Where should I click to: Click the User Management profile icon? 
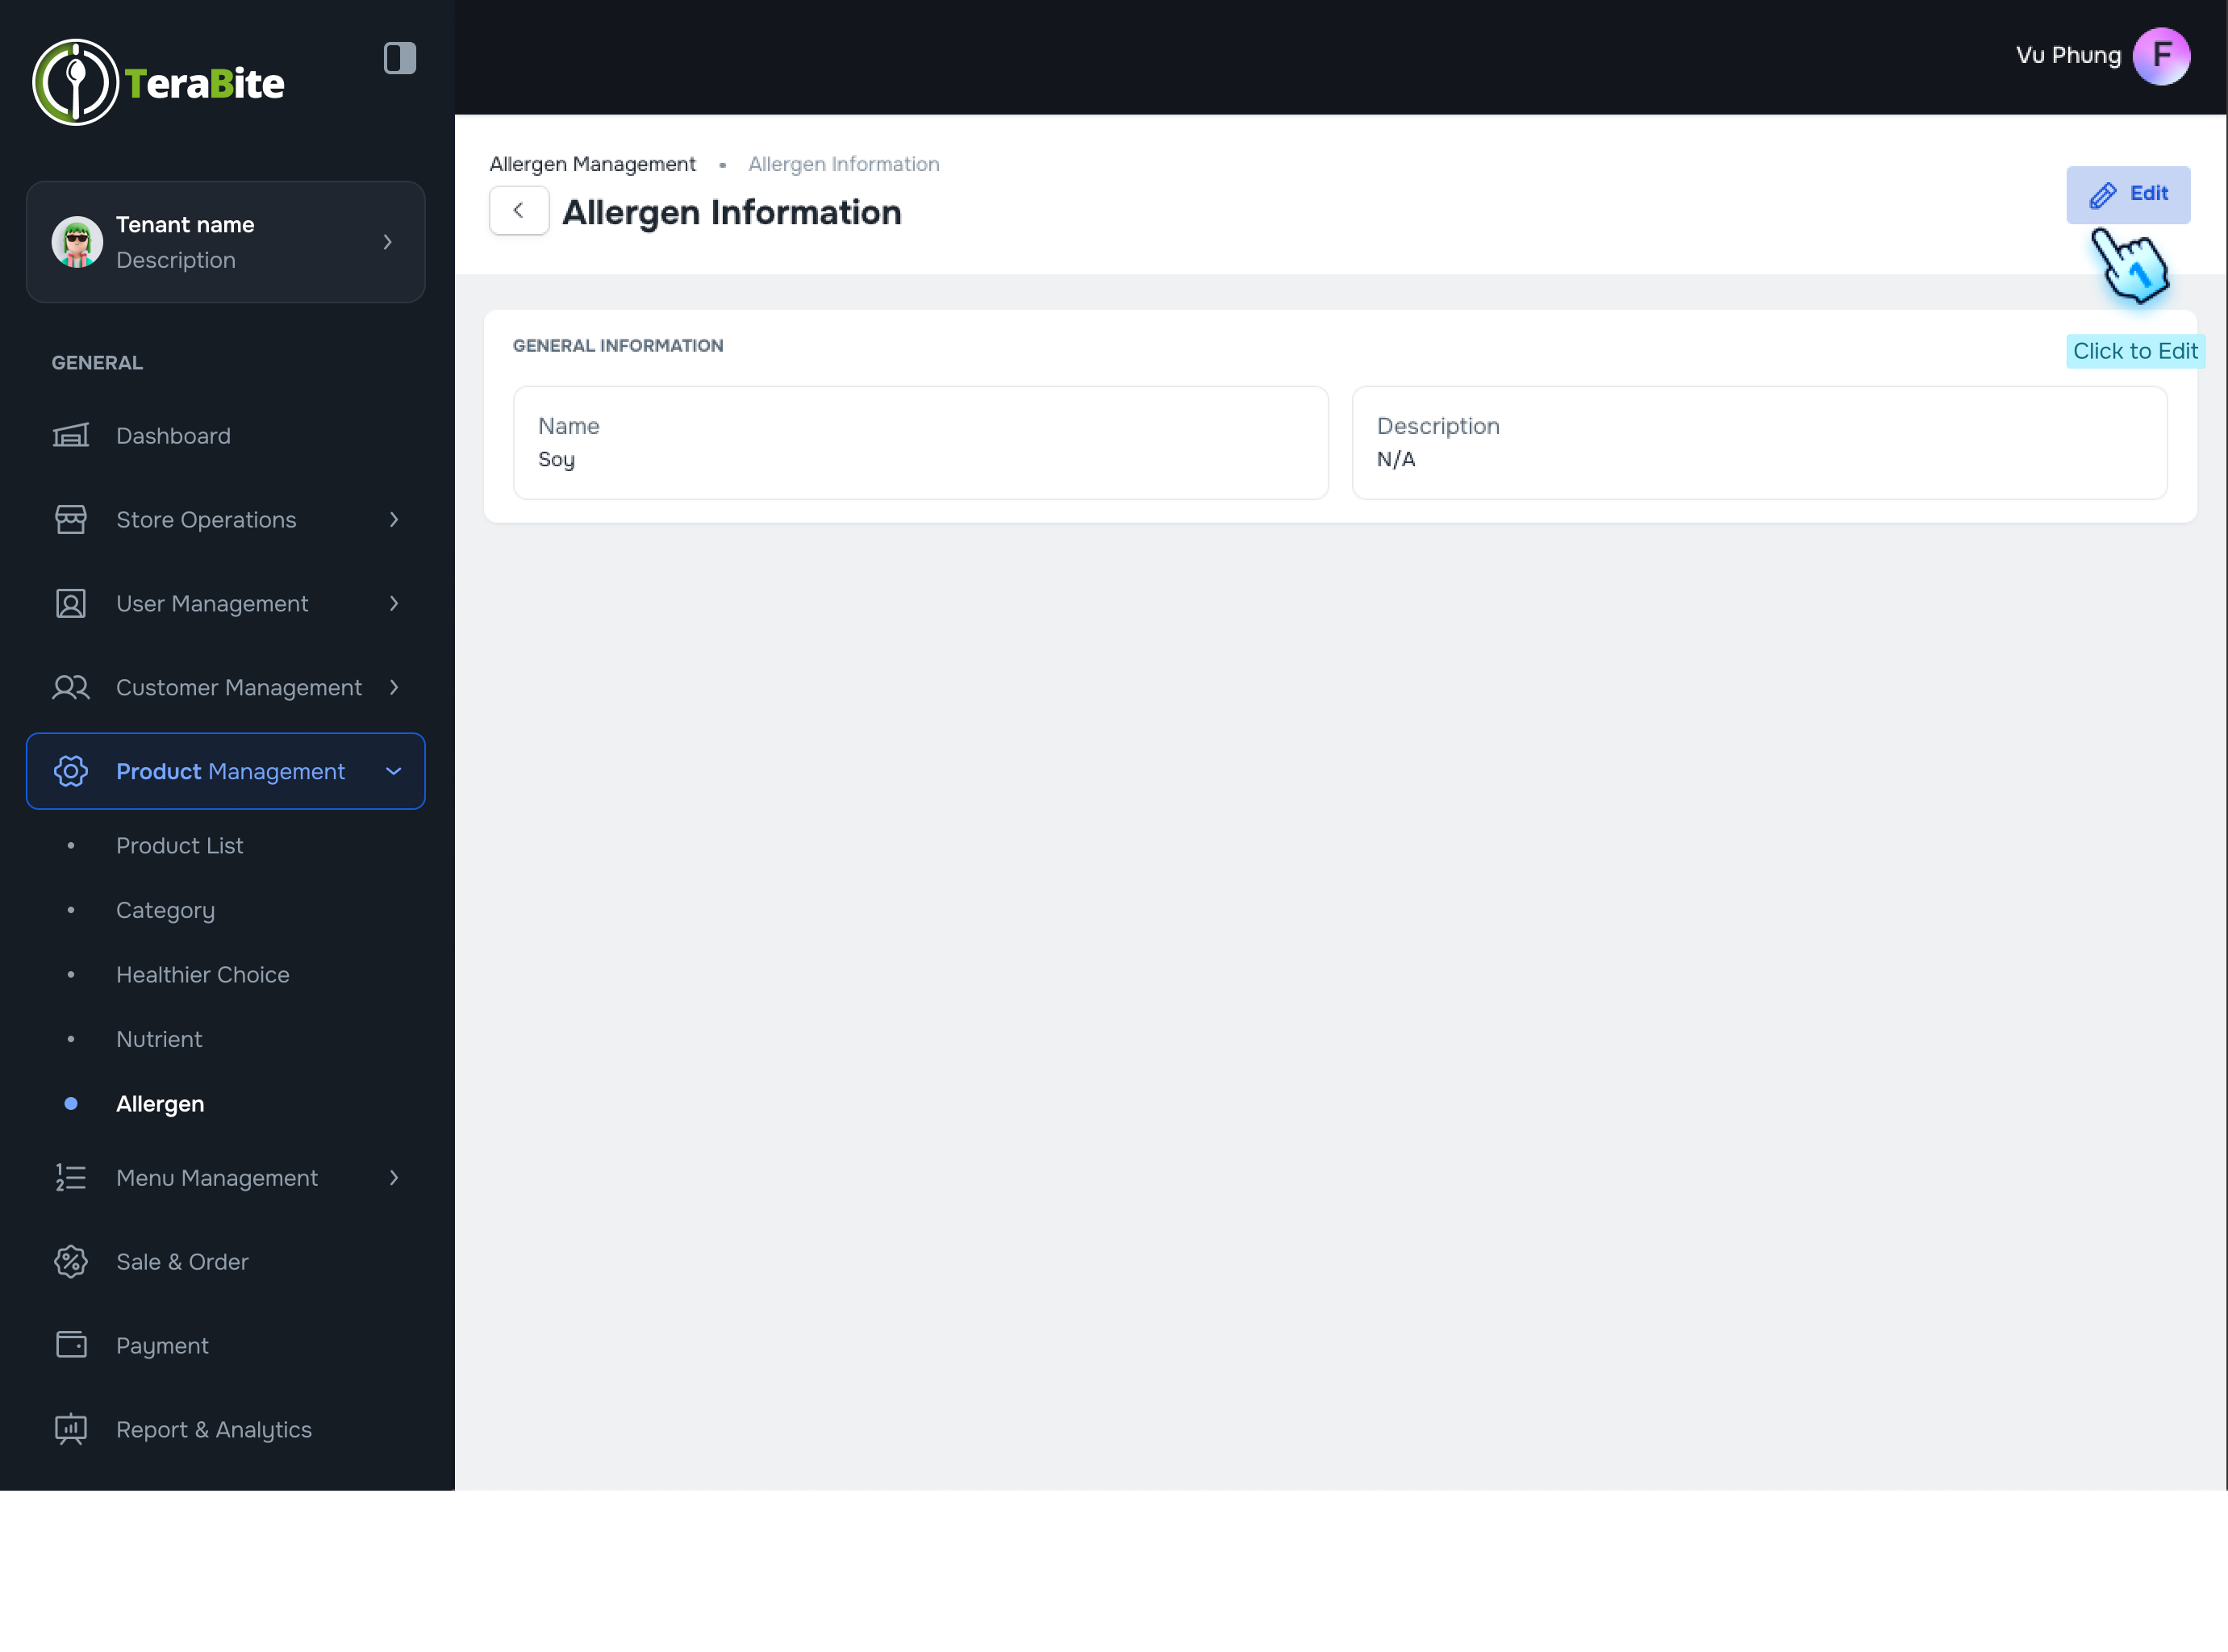click(70, 604)
